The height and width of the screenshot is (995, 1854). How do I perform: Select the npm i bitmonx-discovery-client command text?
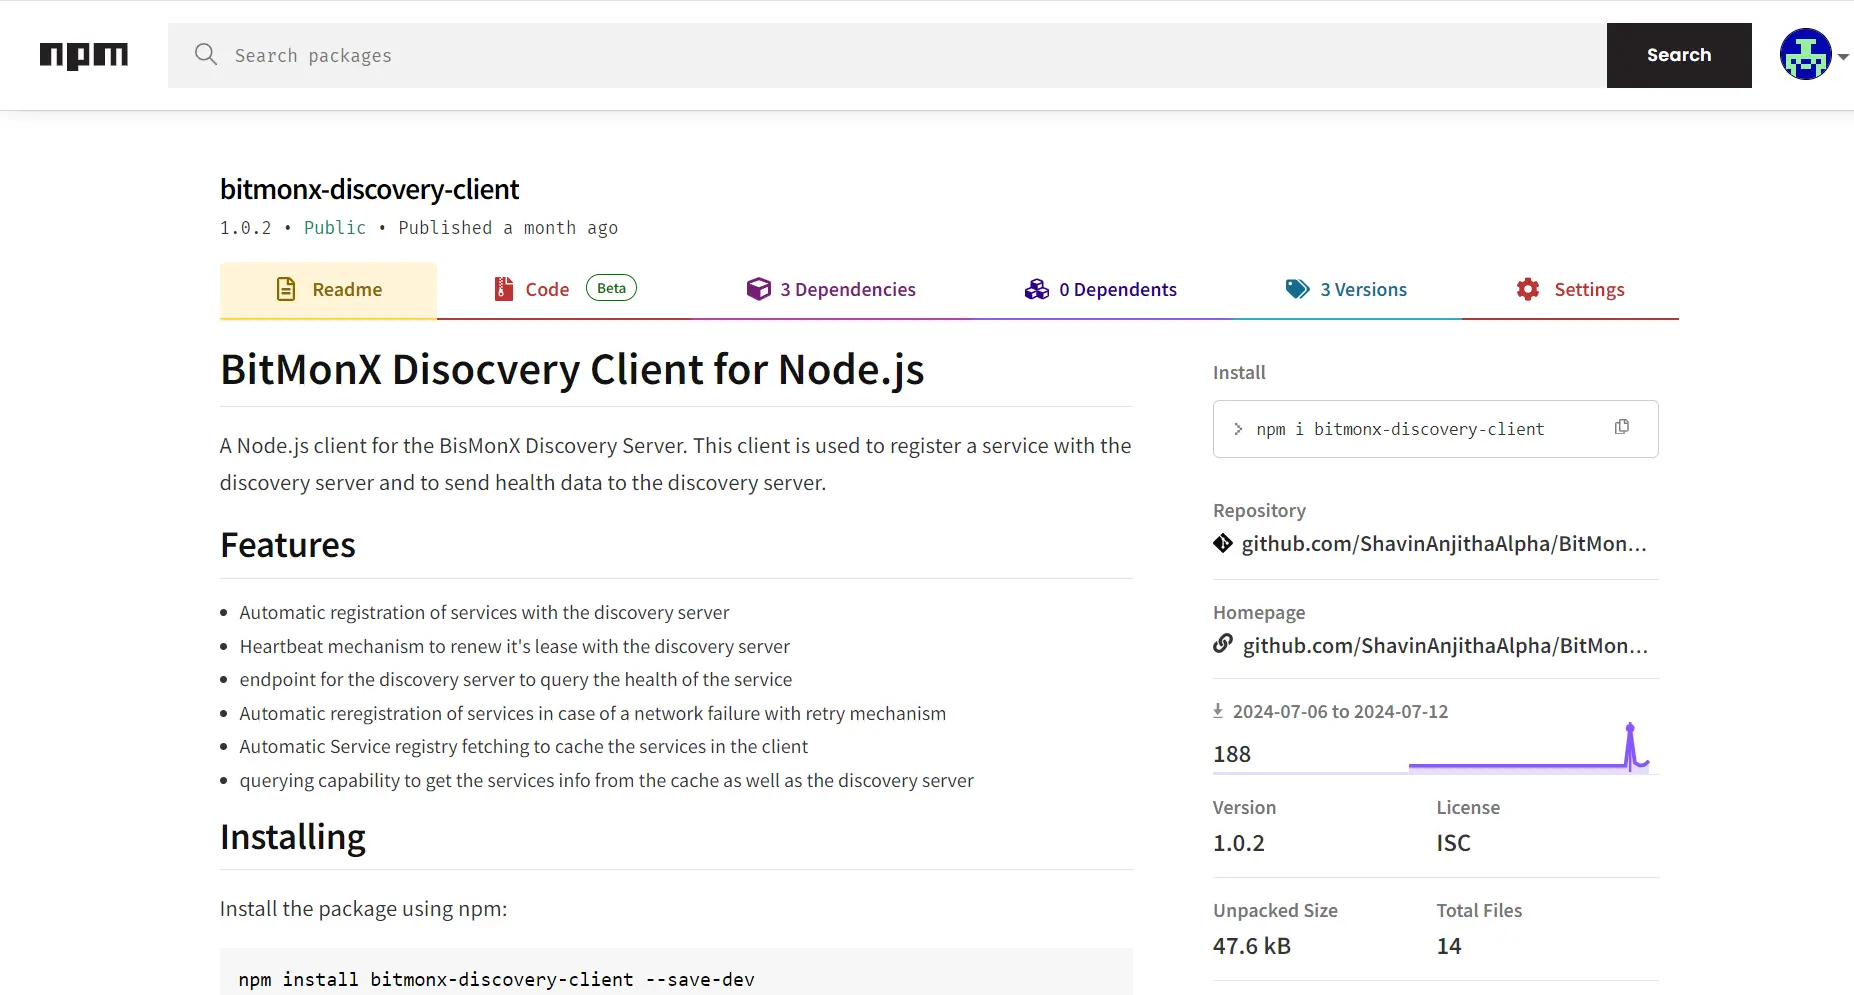click(x=1400, y=429)
